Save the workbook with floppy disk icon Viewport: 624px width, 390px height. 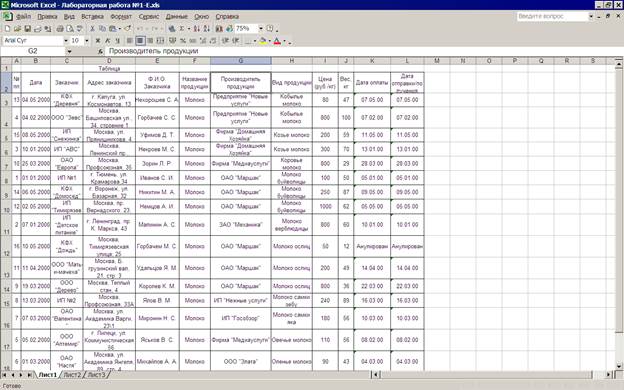(x=27, y=29)
